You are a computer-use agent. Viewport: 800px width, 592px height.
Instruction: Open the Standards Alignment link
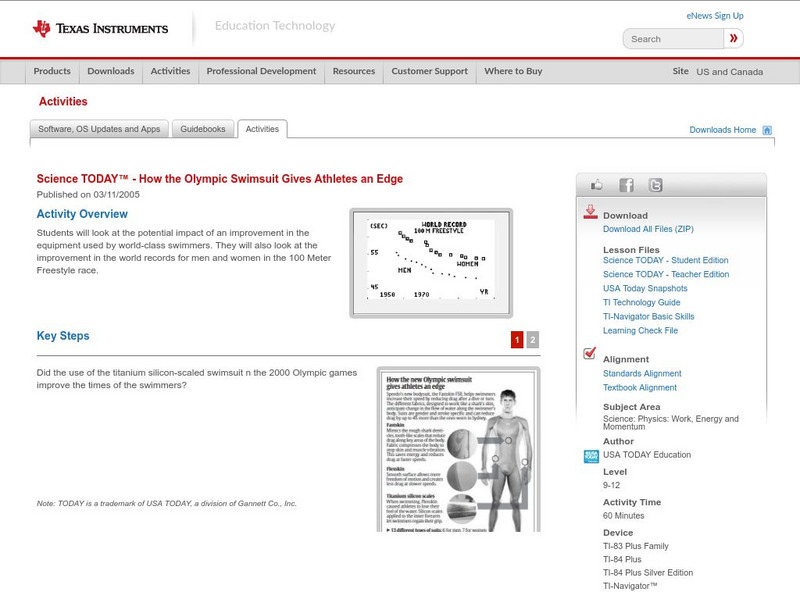[x=642, y=374]
